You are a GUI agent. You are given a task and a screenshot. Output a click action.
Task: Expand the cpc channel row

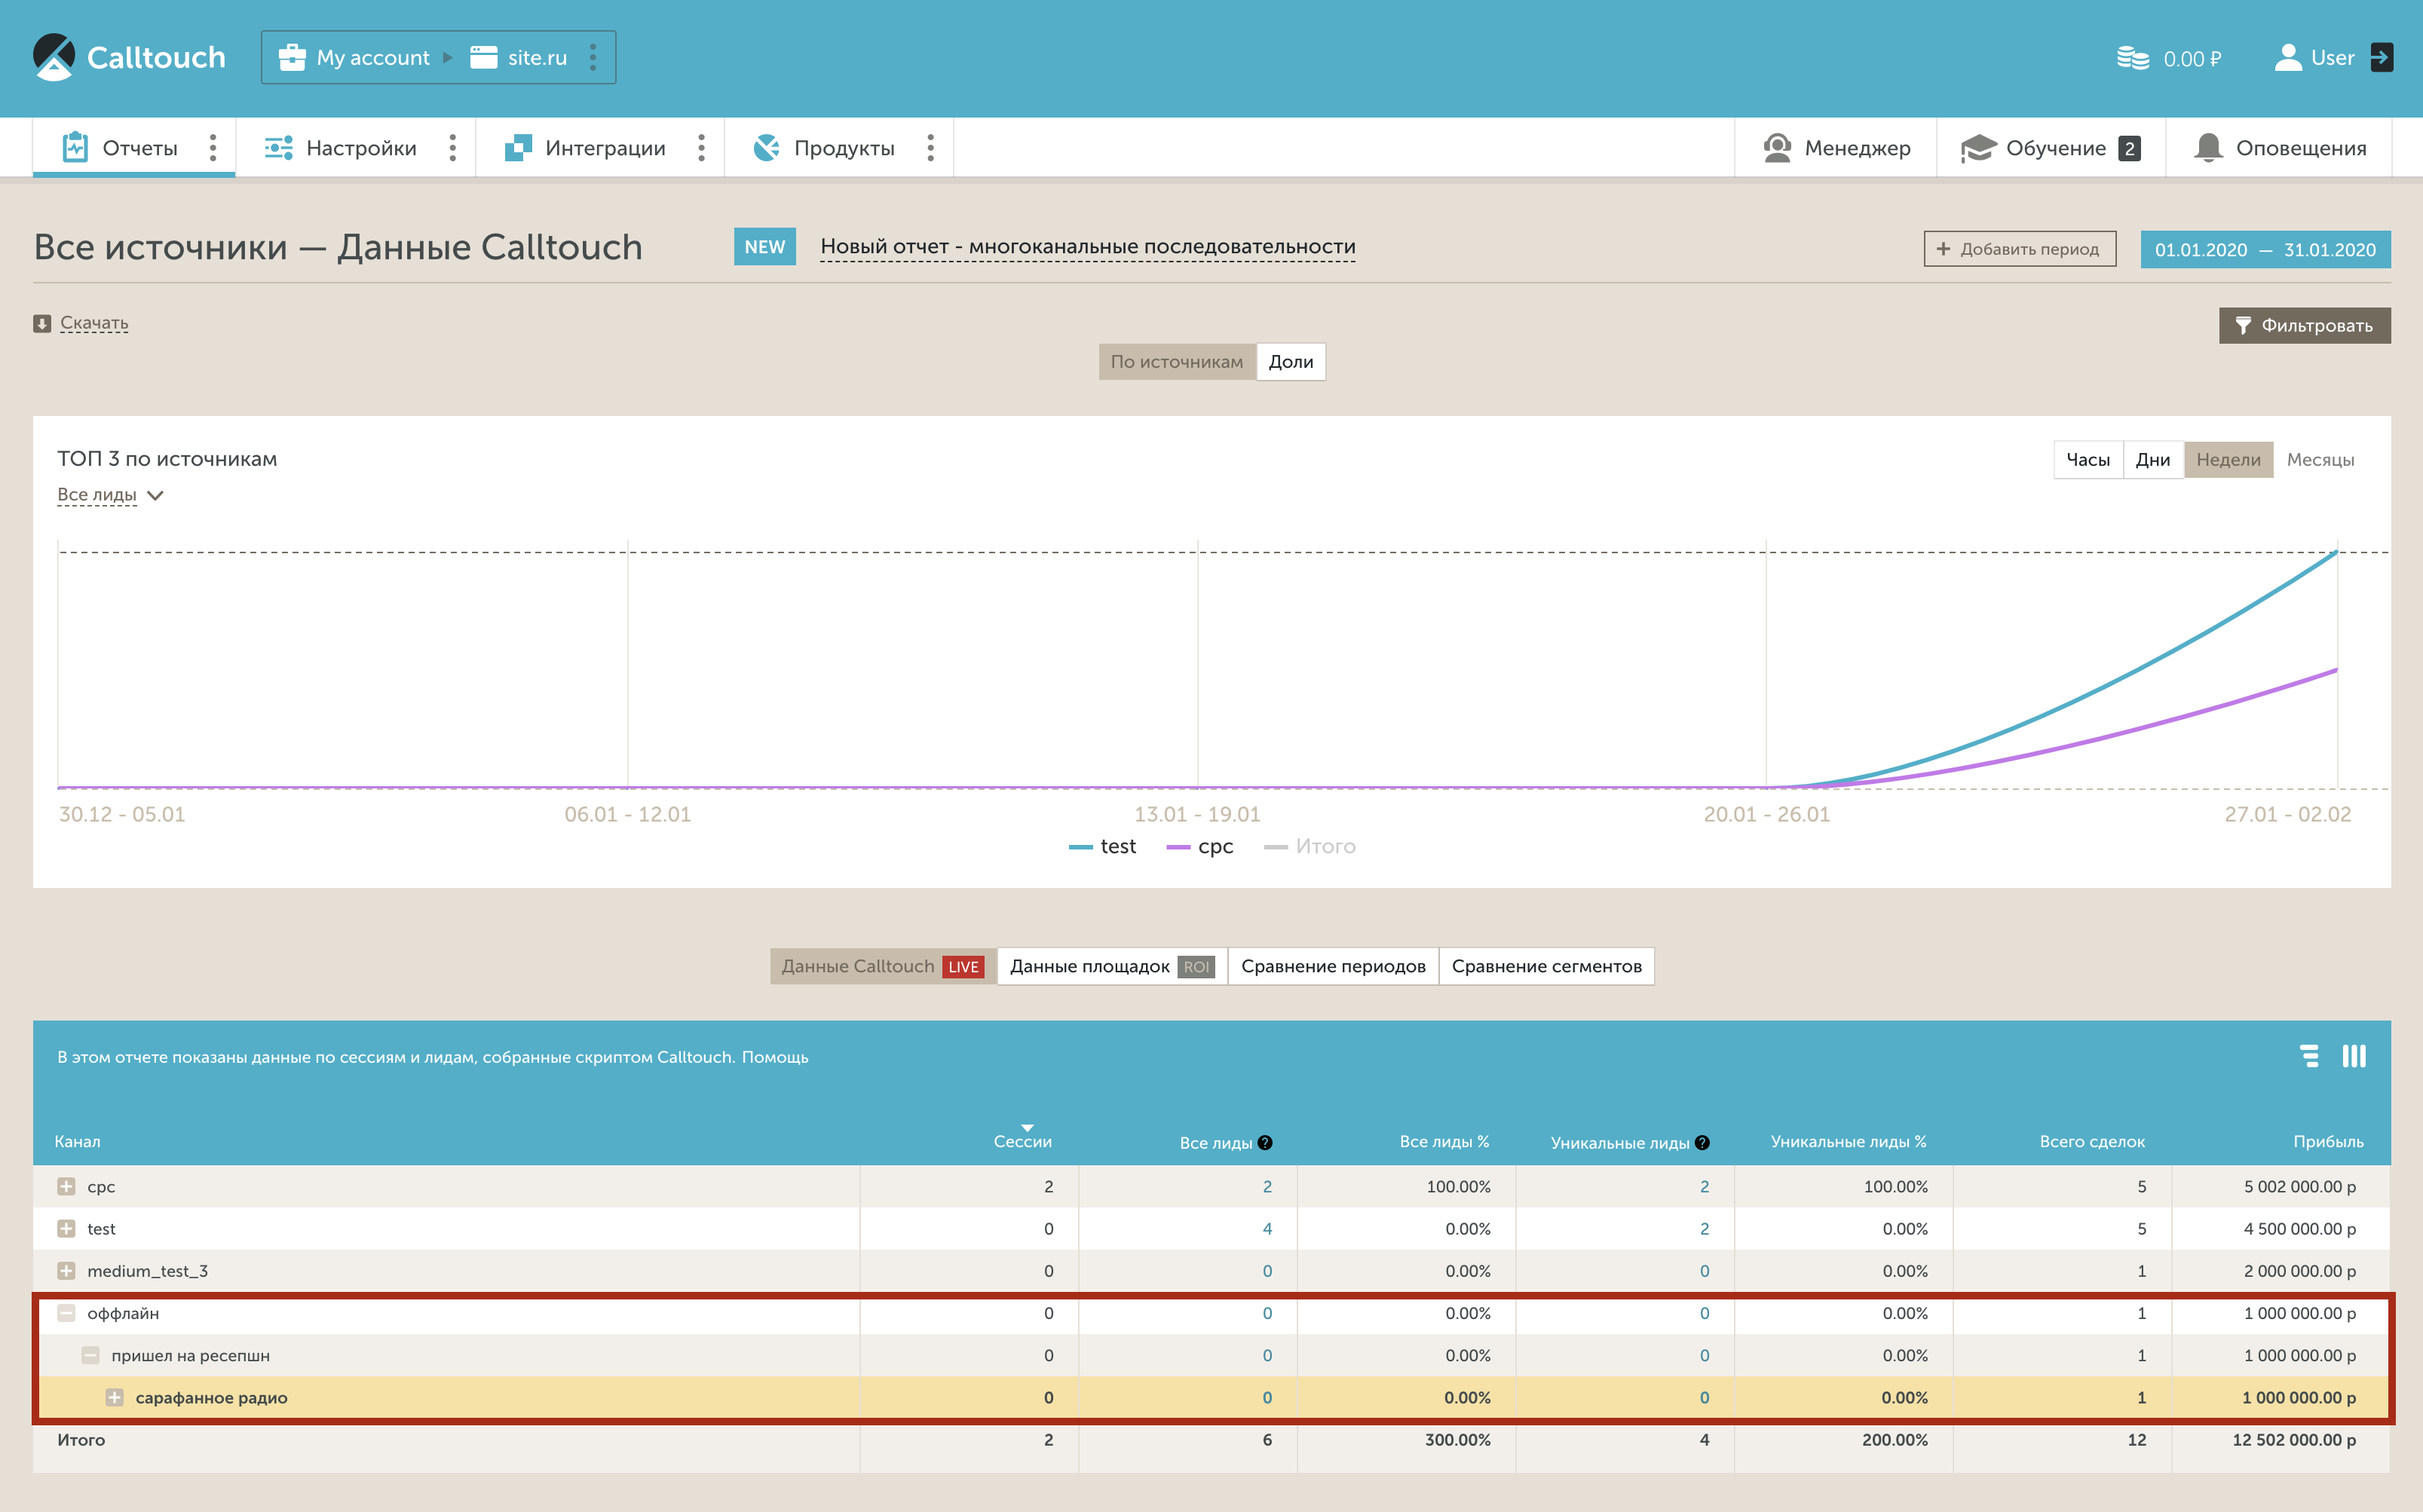click(66, 1187)
